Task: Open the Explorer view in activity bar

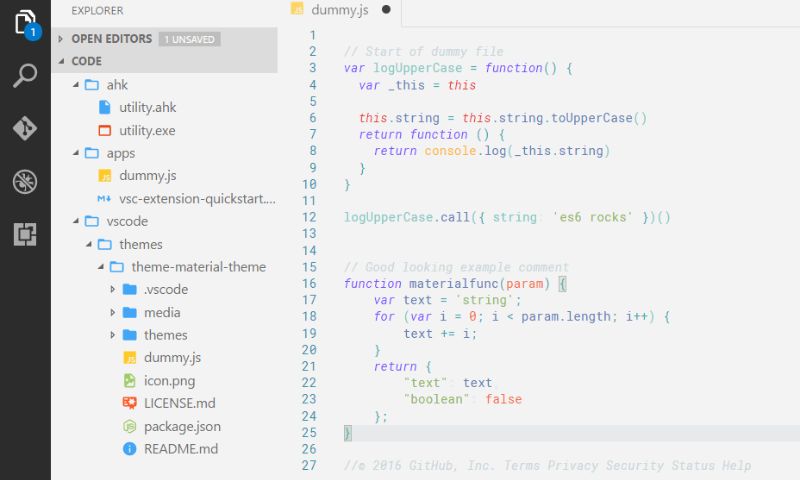Action: [x=25, y=22]
